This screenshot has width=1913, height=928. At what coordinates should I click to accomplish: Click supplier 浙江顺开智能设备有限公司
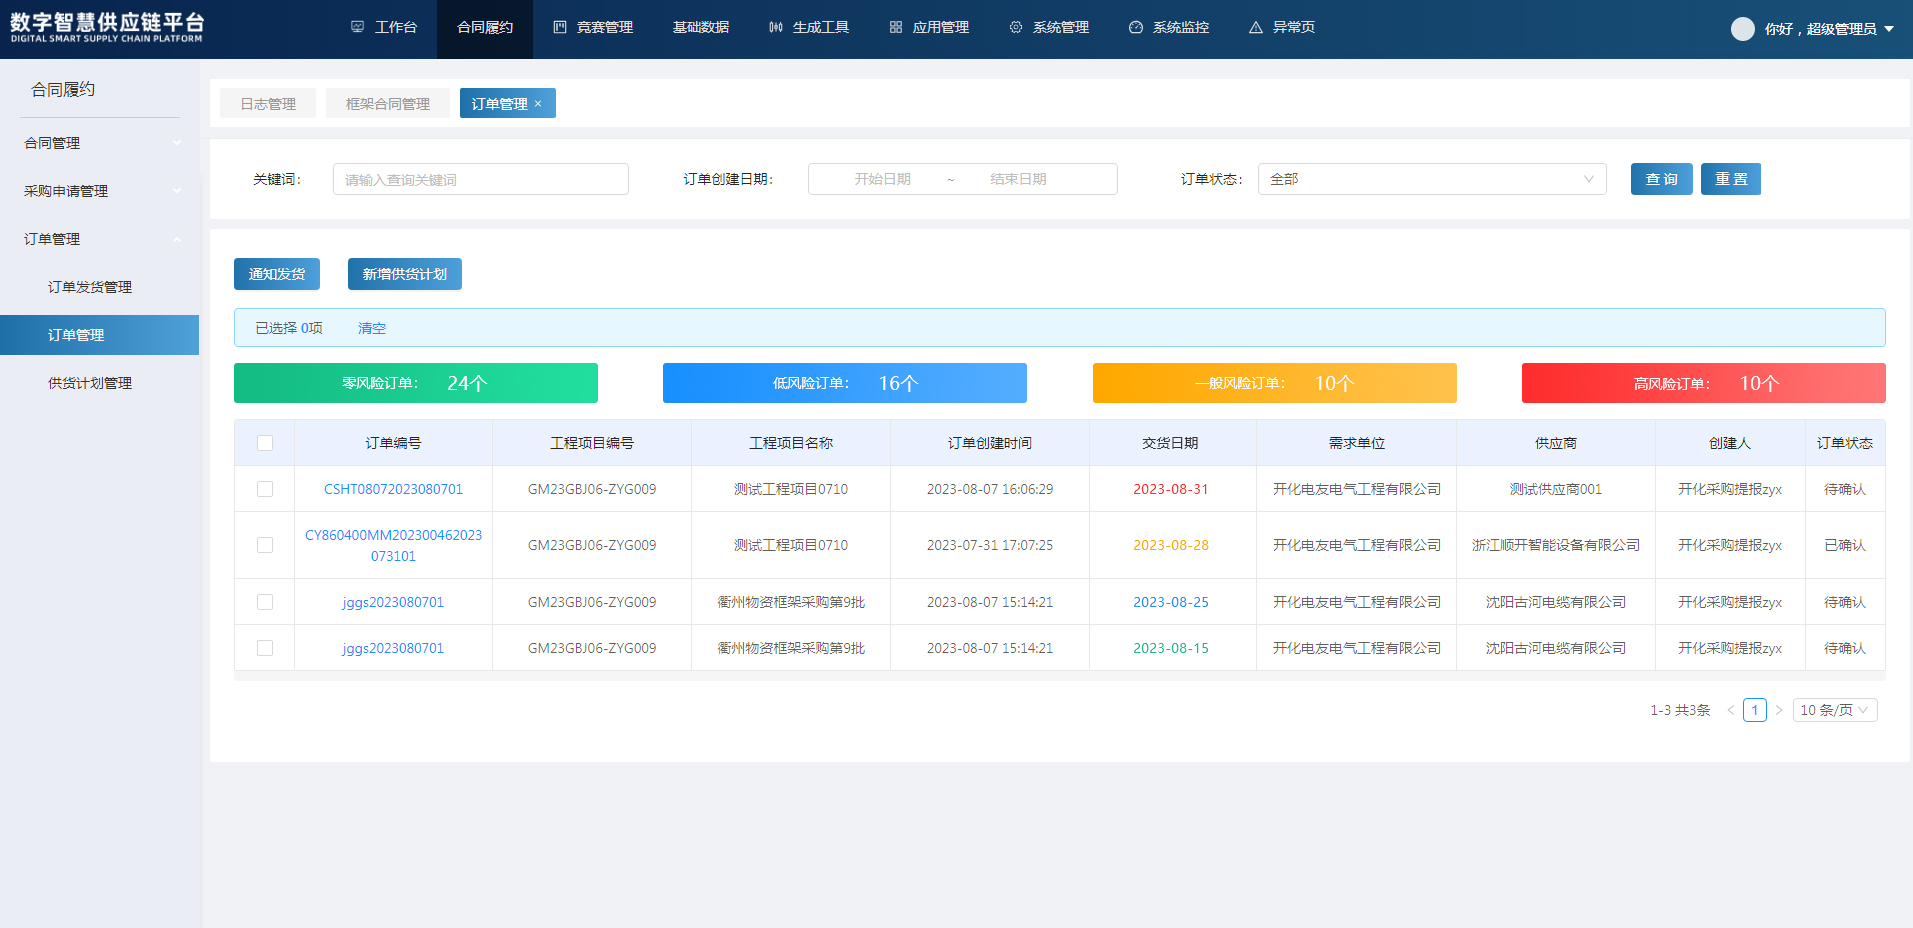1556,545
